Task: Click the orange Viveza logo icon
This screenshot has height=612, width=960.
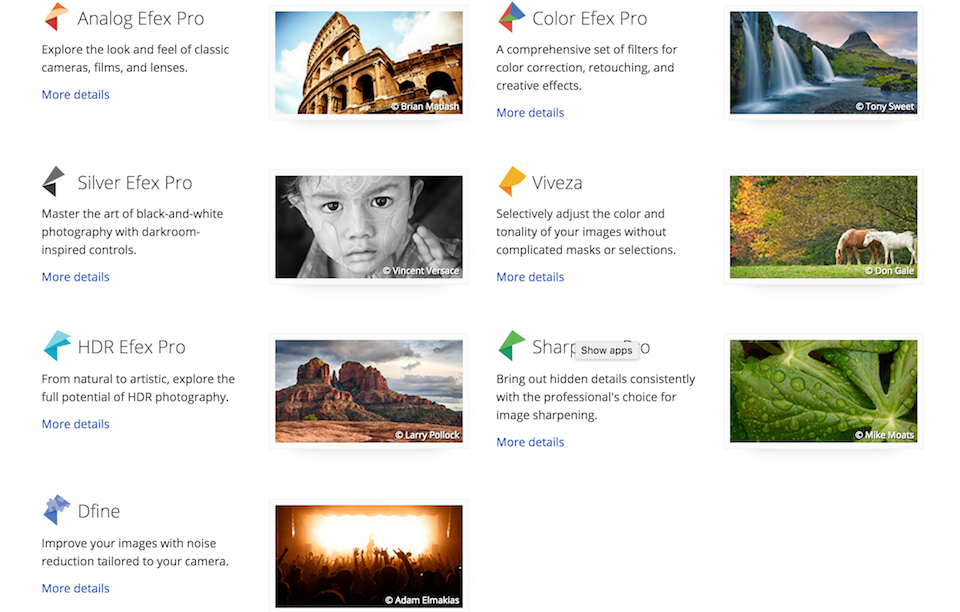Action: (512, 181)
